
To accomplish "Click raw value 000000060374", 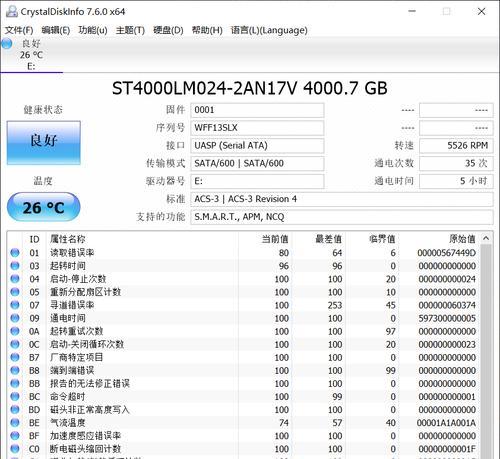I will pos(447,305).
